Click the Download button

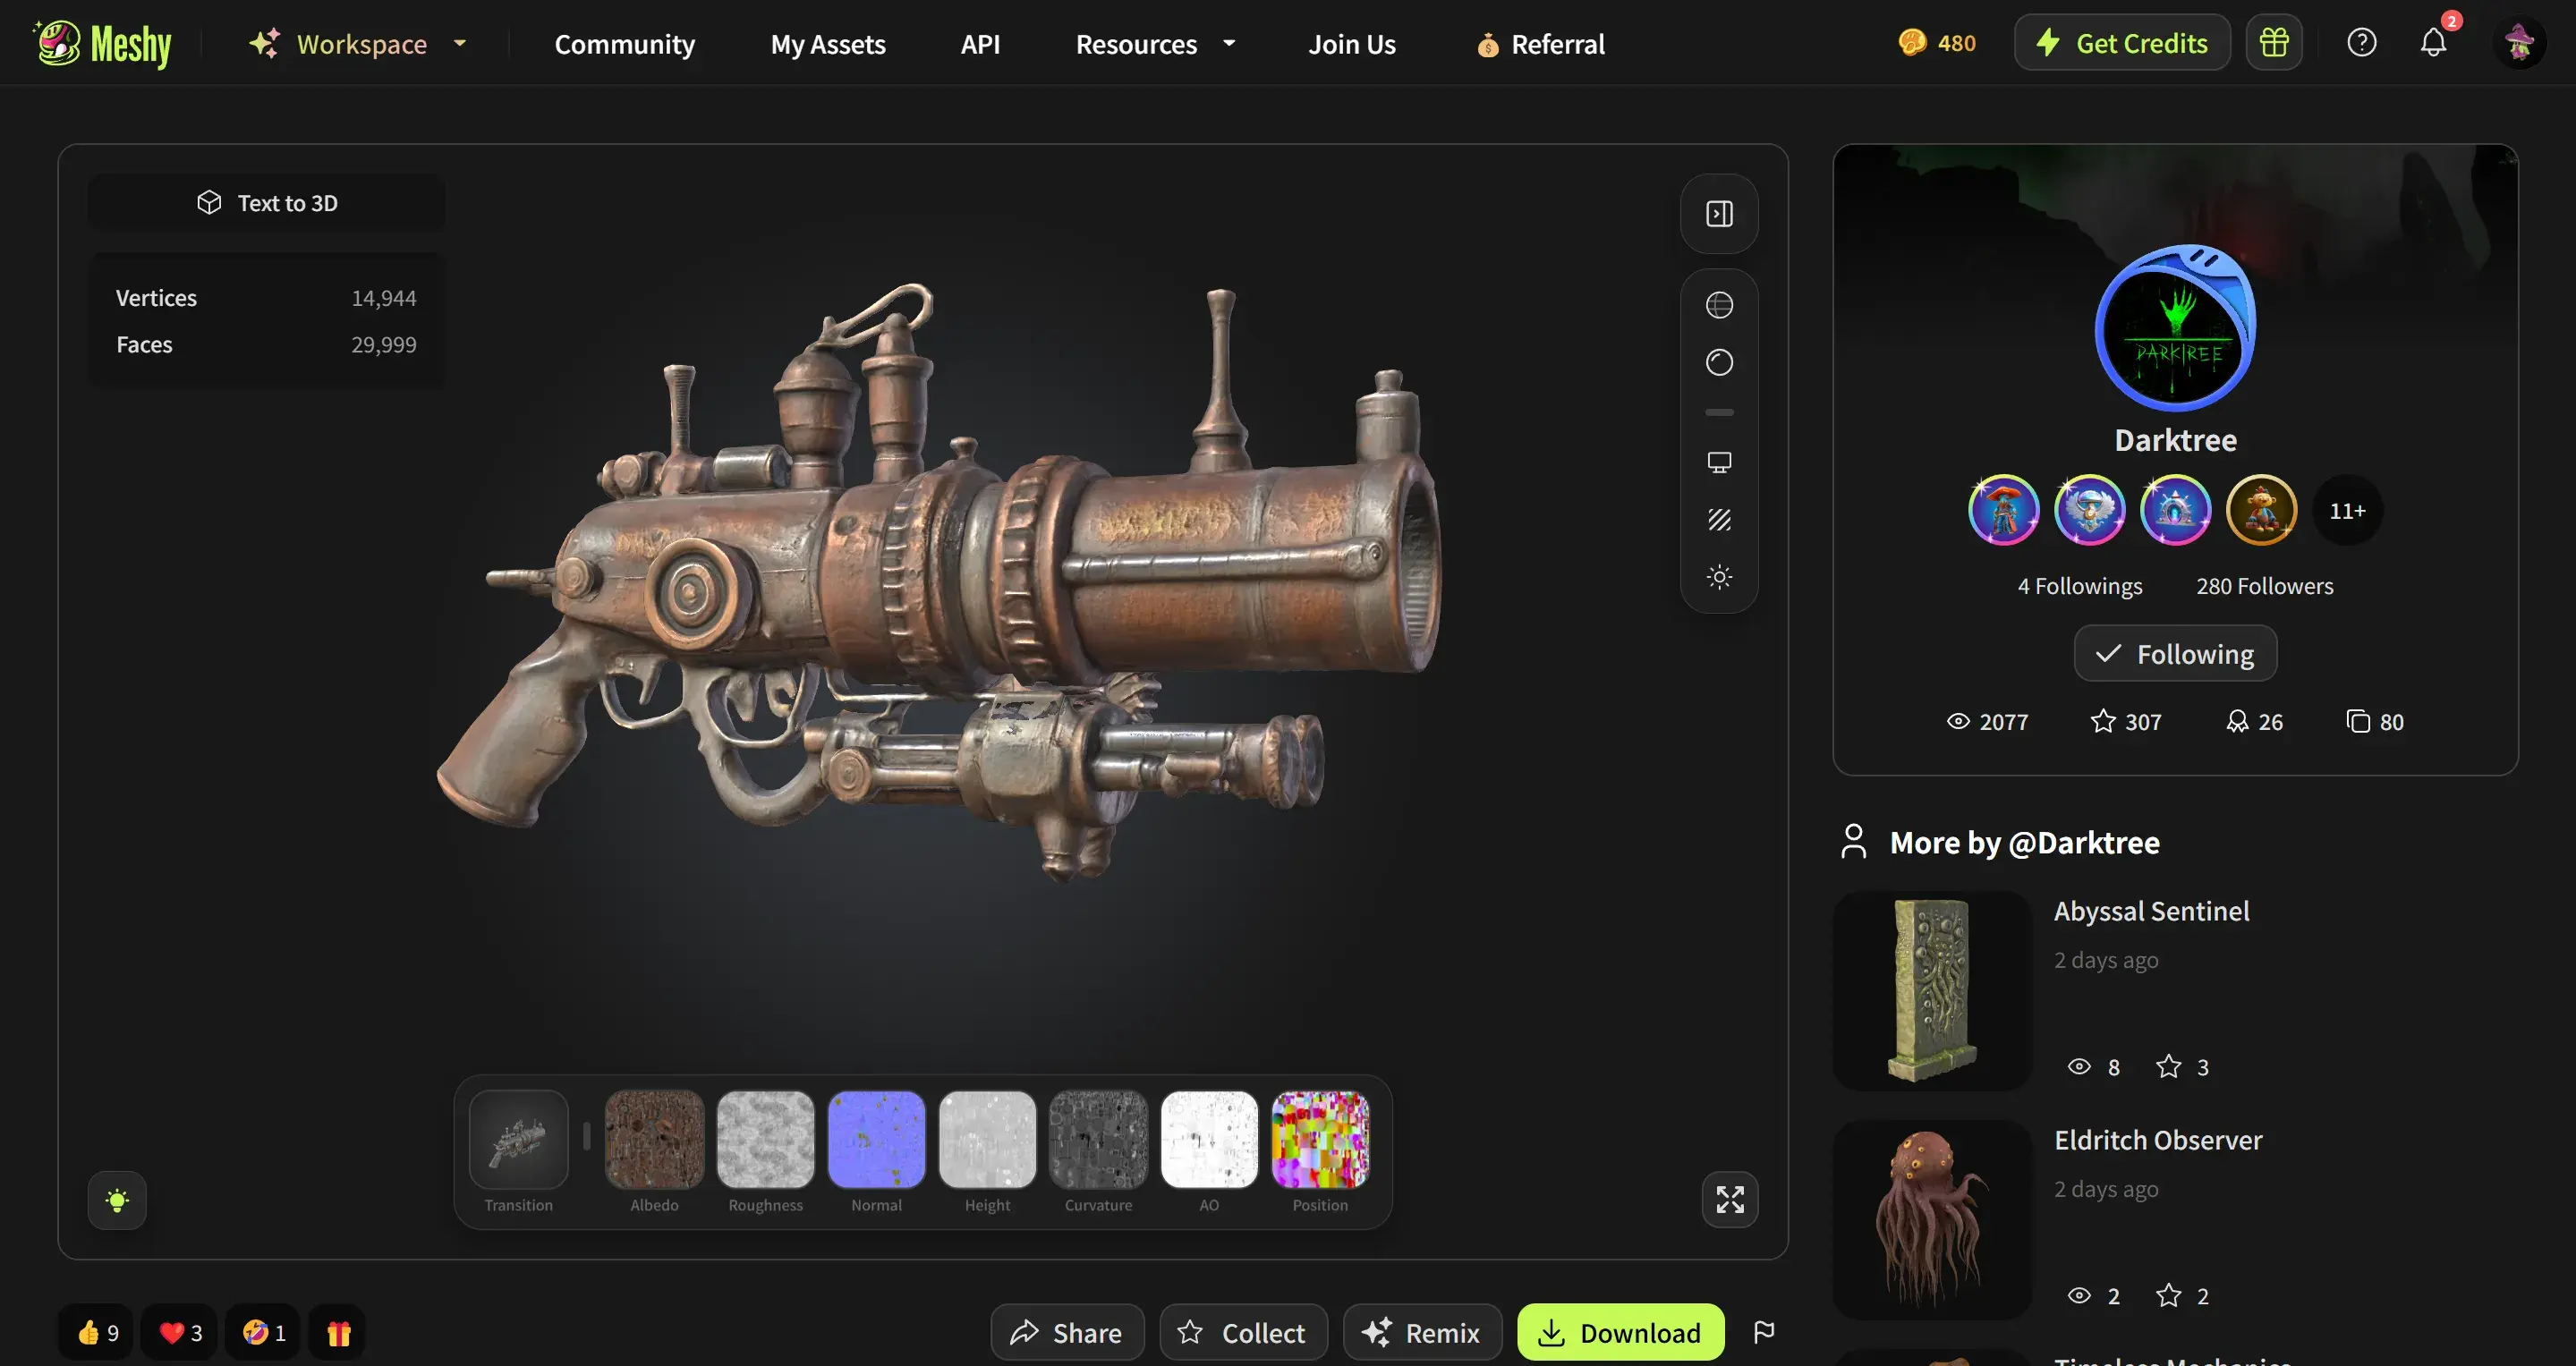pyautogui.click(x=1620, y=1332)
